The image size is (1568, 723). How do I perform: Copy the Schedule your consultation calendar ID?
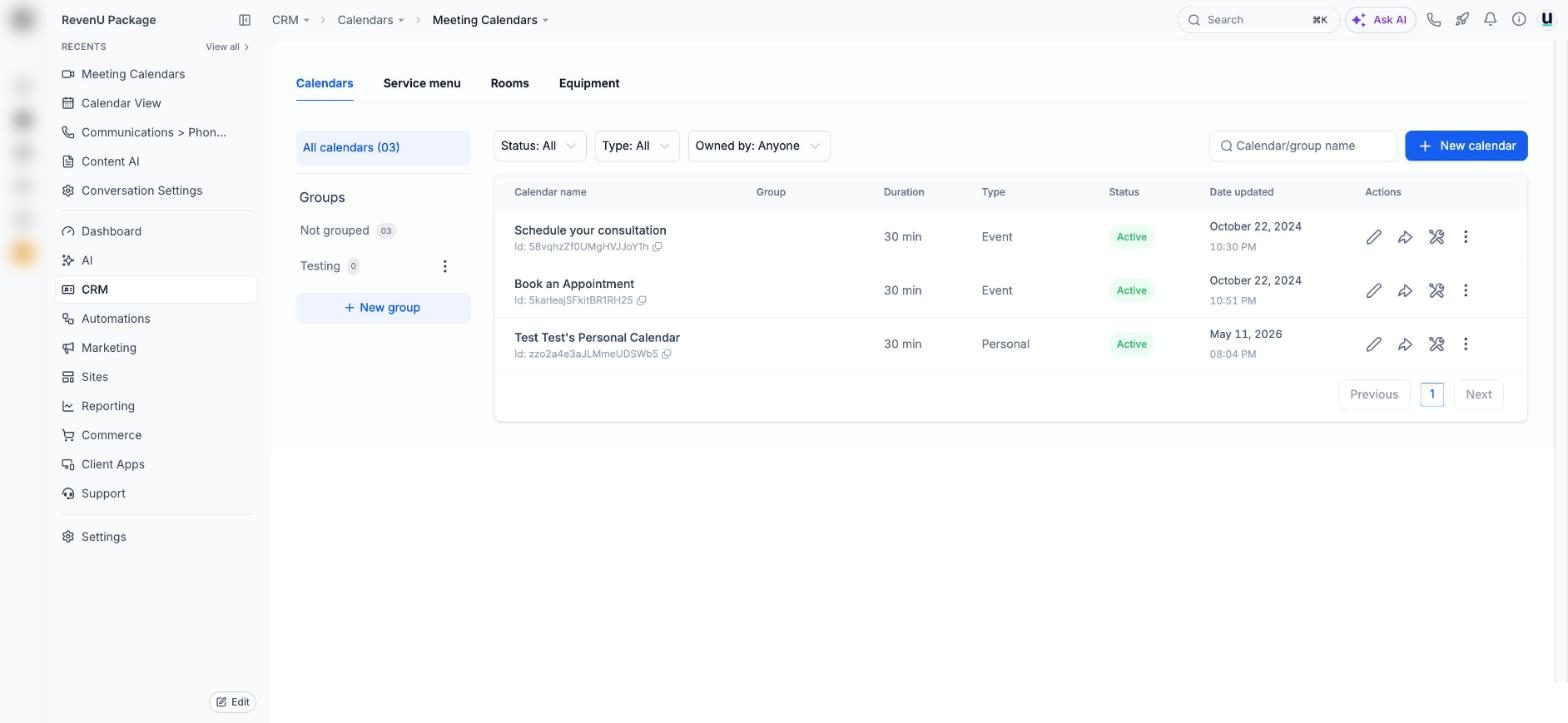(x=657, y=247)
